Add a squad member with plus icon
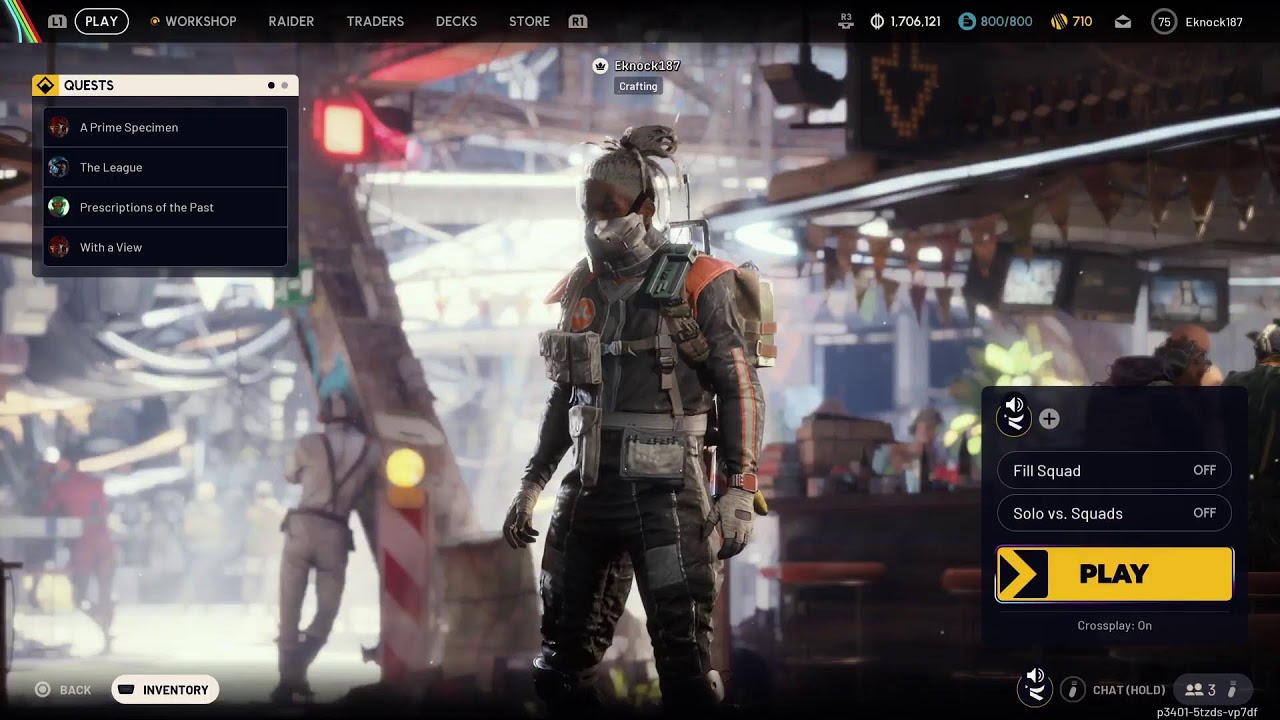Viewport: 1280px width, 720px height. 1049,419
